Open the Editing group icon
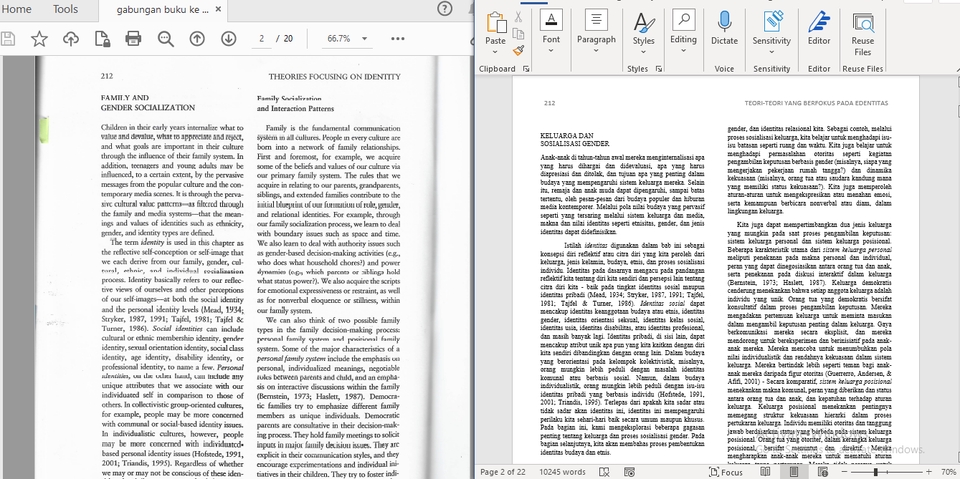The image size is (960, 479). 683,20
